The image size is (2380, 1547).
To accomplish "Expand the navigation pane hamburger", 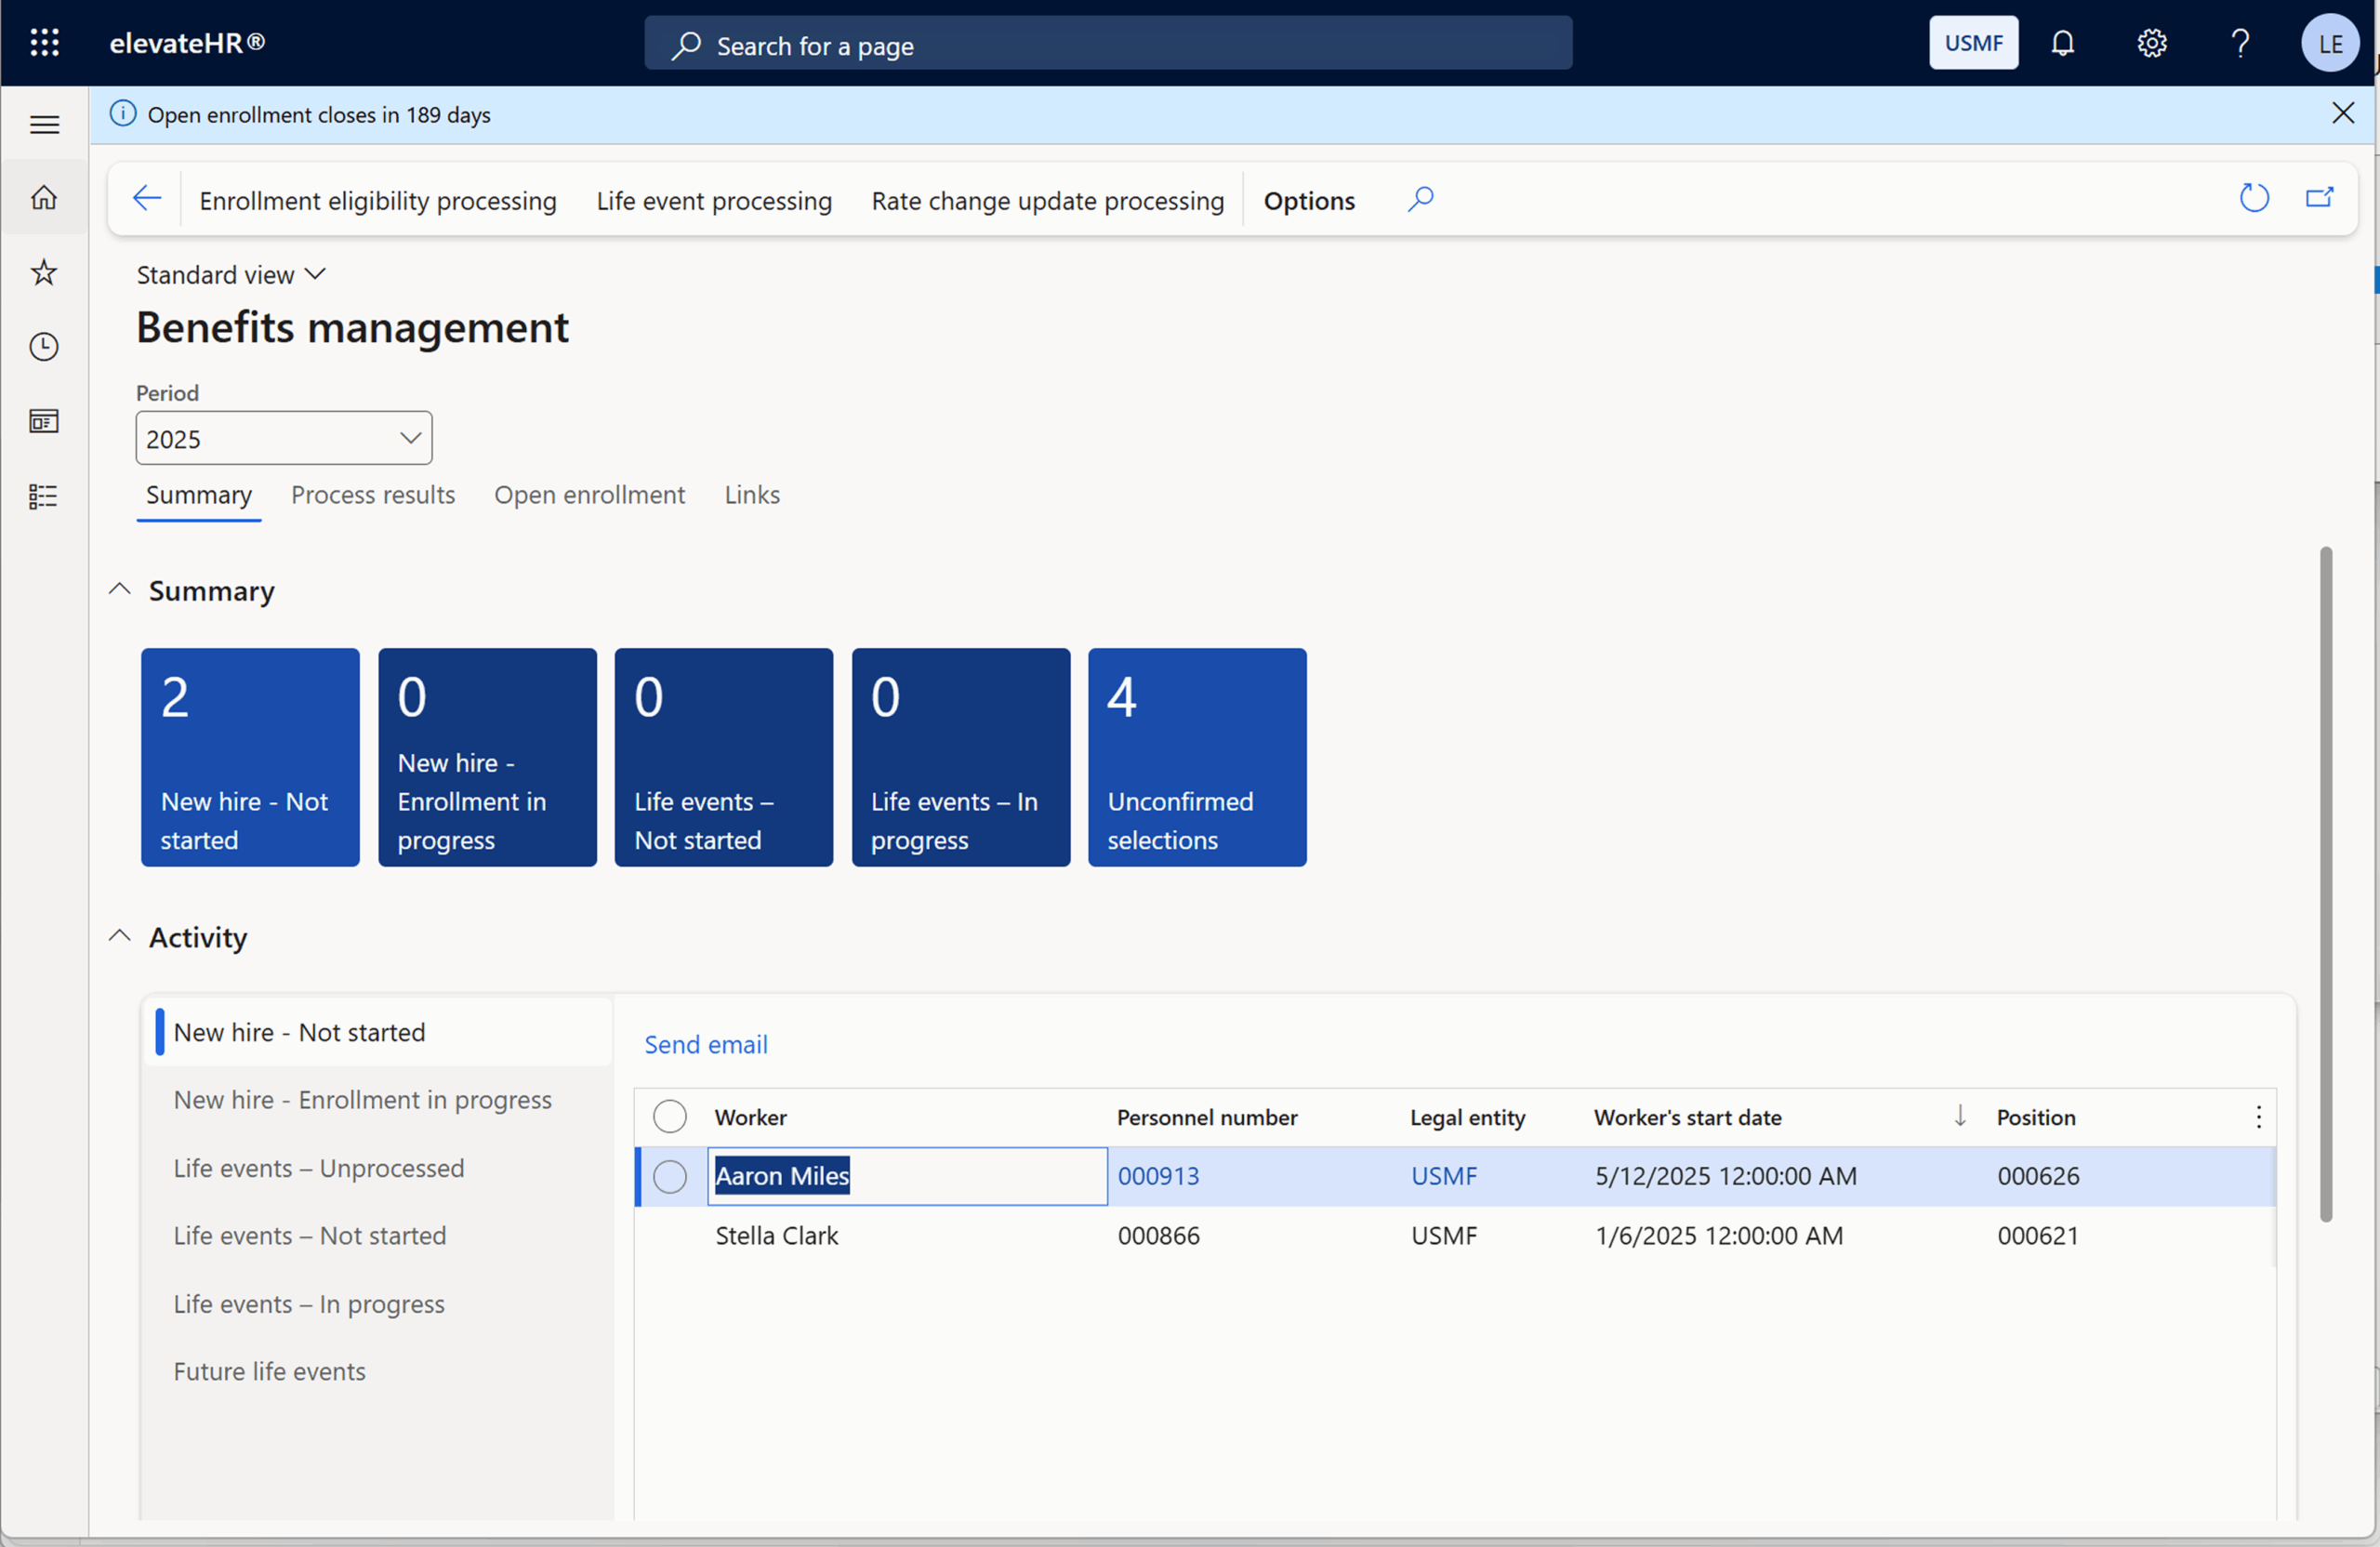I will tap(44, 124).
